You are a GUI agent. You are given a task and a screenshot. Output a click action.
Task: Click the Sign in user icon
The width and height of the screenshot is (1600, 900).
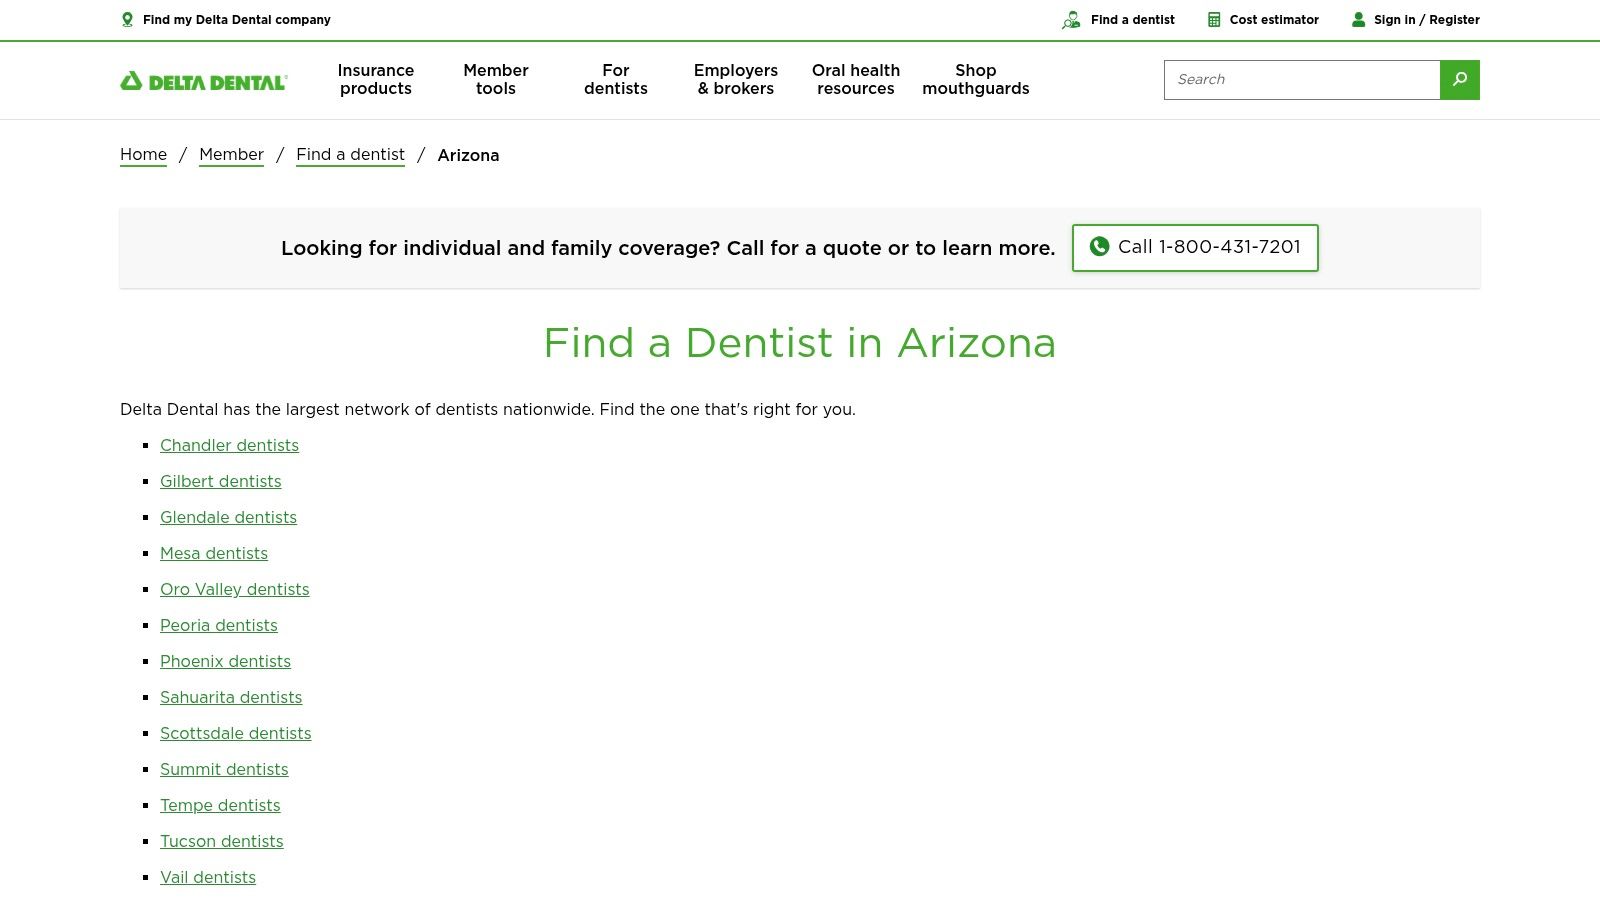coord(1358,20)
